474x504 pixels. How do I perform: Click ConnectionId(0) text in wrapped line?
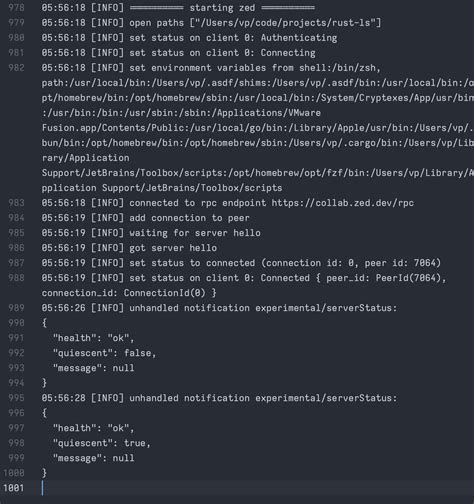tap(164, 293)
